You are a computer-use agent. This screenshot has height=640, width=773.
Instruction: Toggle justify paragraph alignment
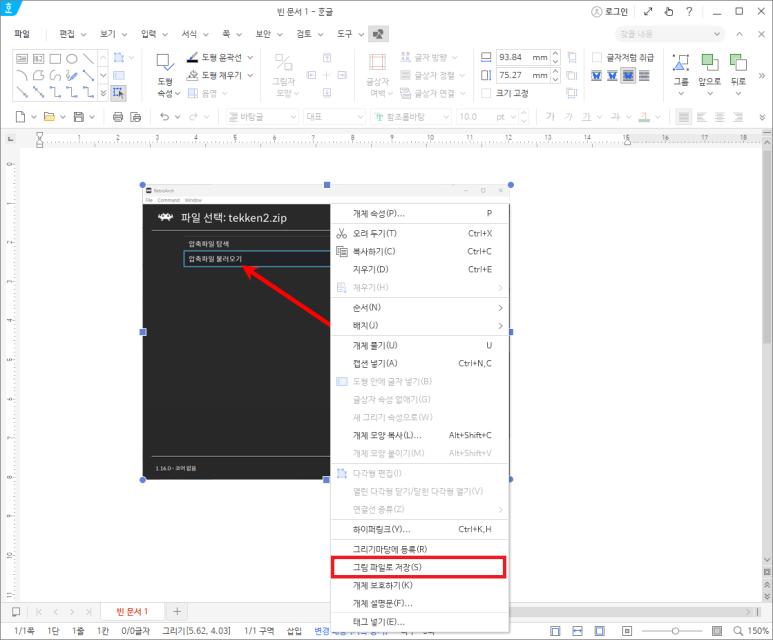pyautogui.click(x=683, y=117)
